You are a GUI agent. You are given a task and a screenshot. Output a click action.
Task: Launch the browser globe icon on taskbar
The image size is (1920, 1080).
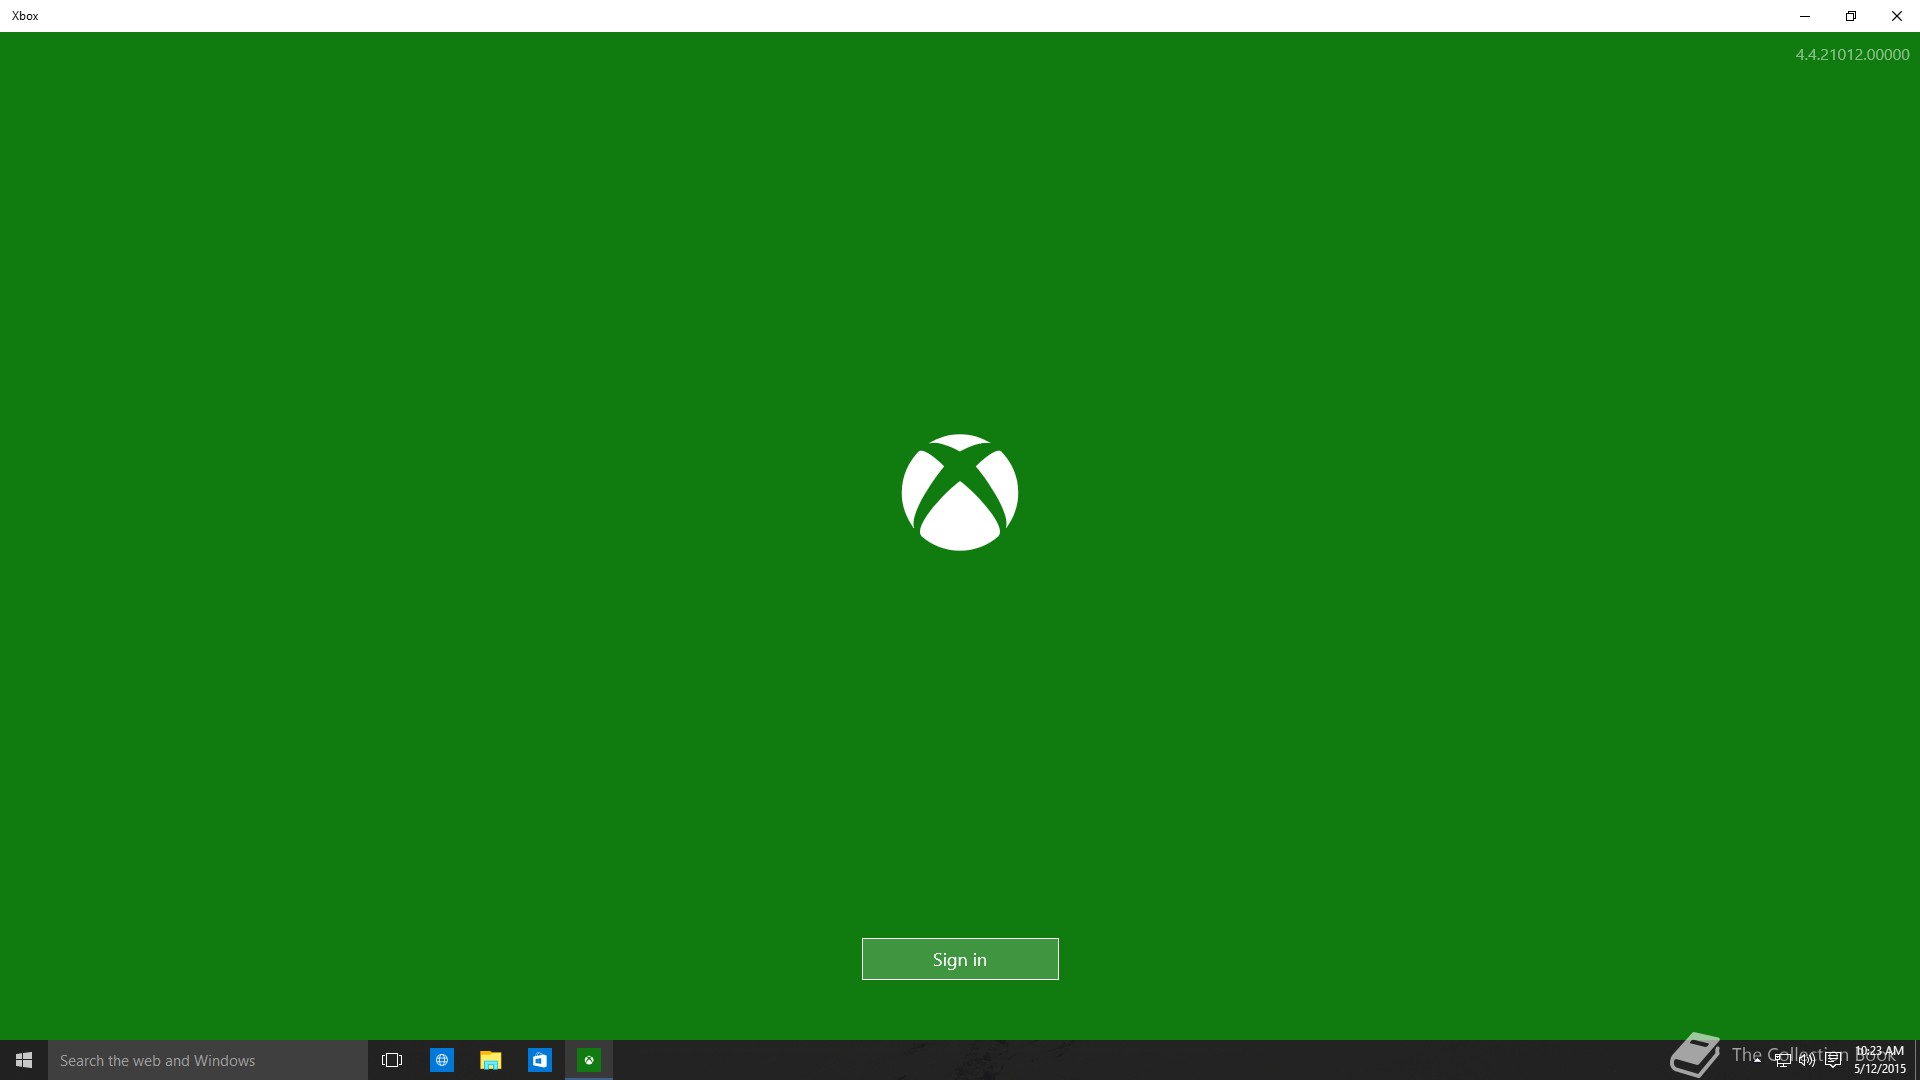(x=441, y=1060)
